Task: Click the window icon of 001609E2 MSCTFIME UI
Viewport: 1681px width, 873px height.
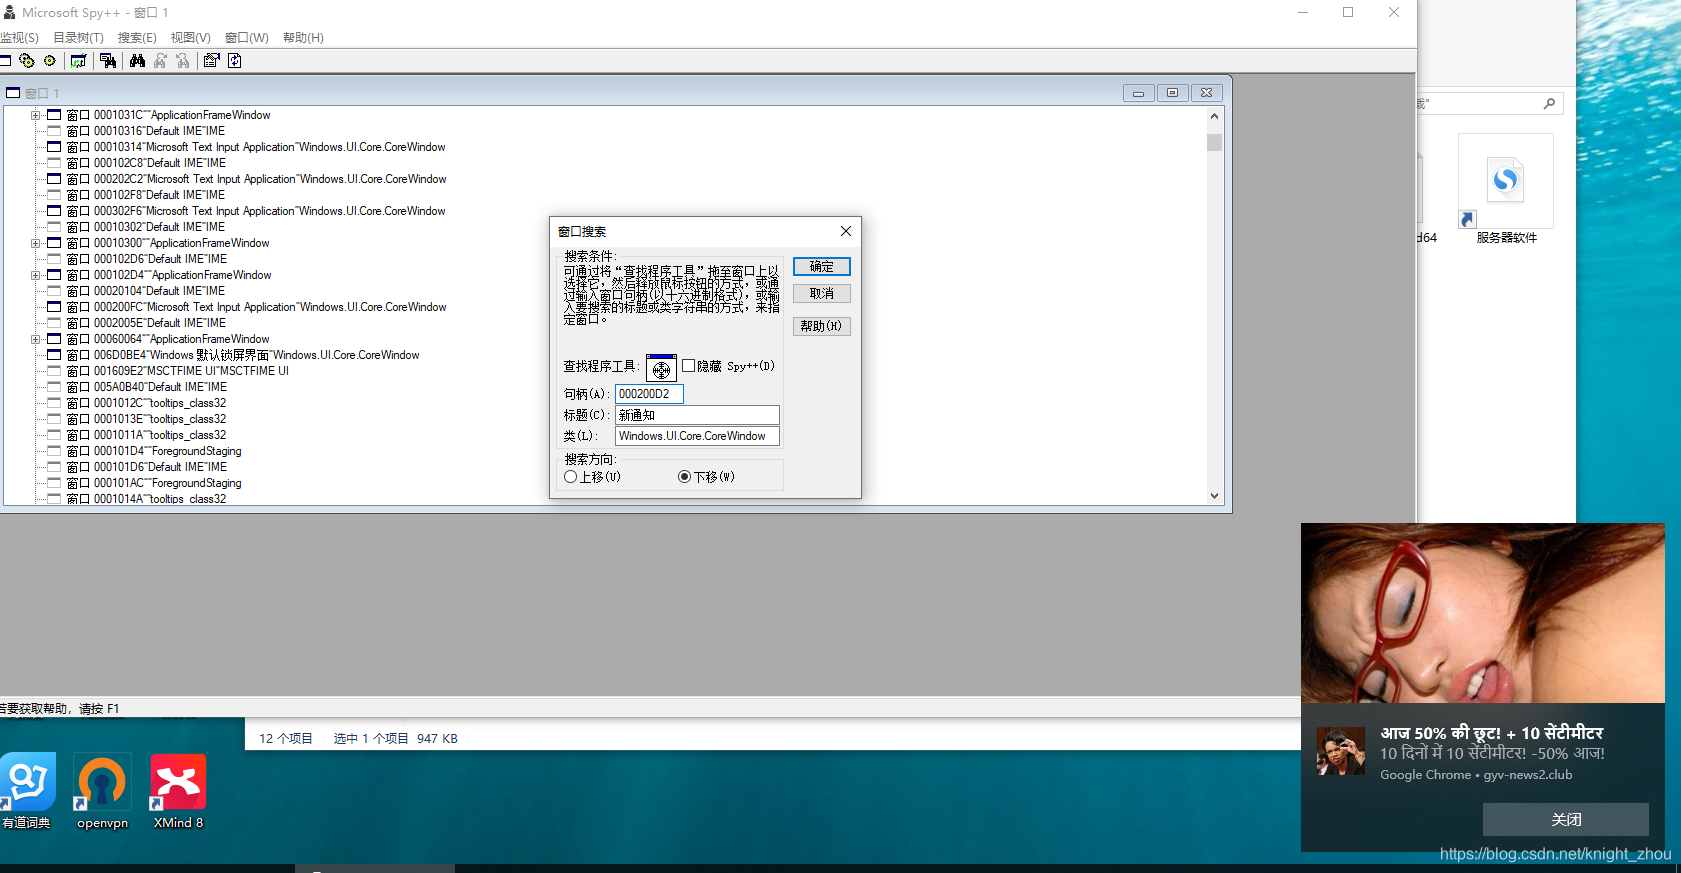Action: click(54, 371)
